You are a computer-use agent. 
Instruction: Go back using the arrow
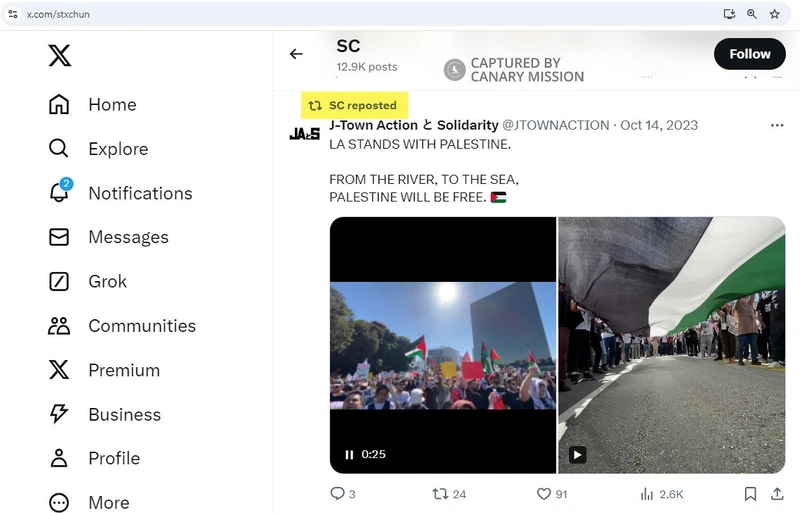[296, 54]
